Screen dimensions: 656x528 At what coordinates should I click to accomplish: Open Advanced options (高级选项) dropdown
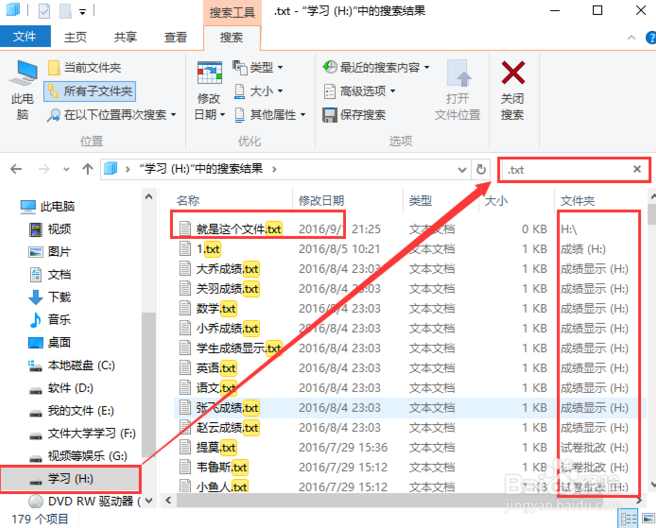(x=359, y=91)
